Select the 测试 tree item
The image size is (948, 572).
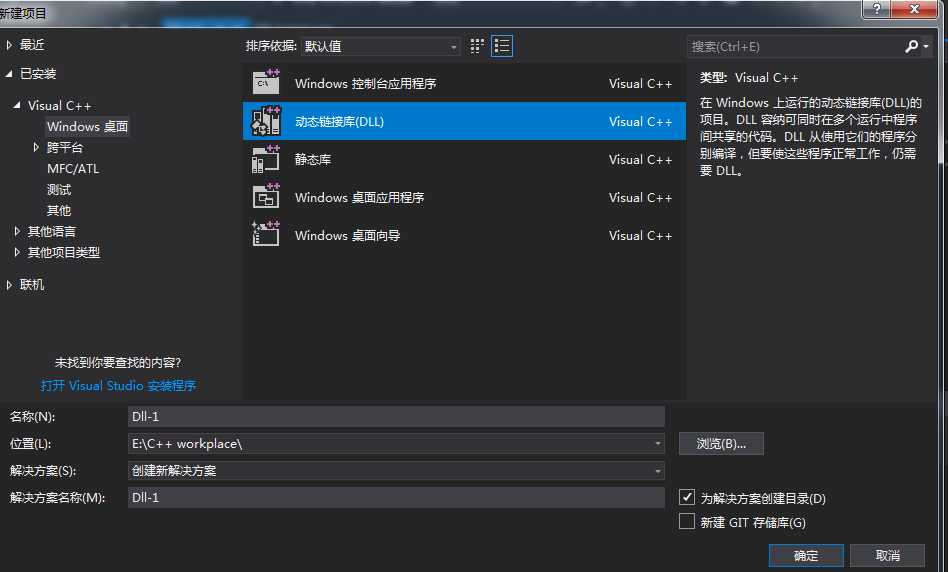[59, 190]
